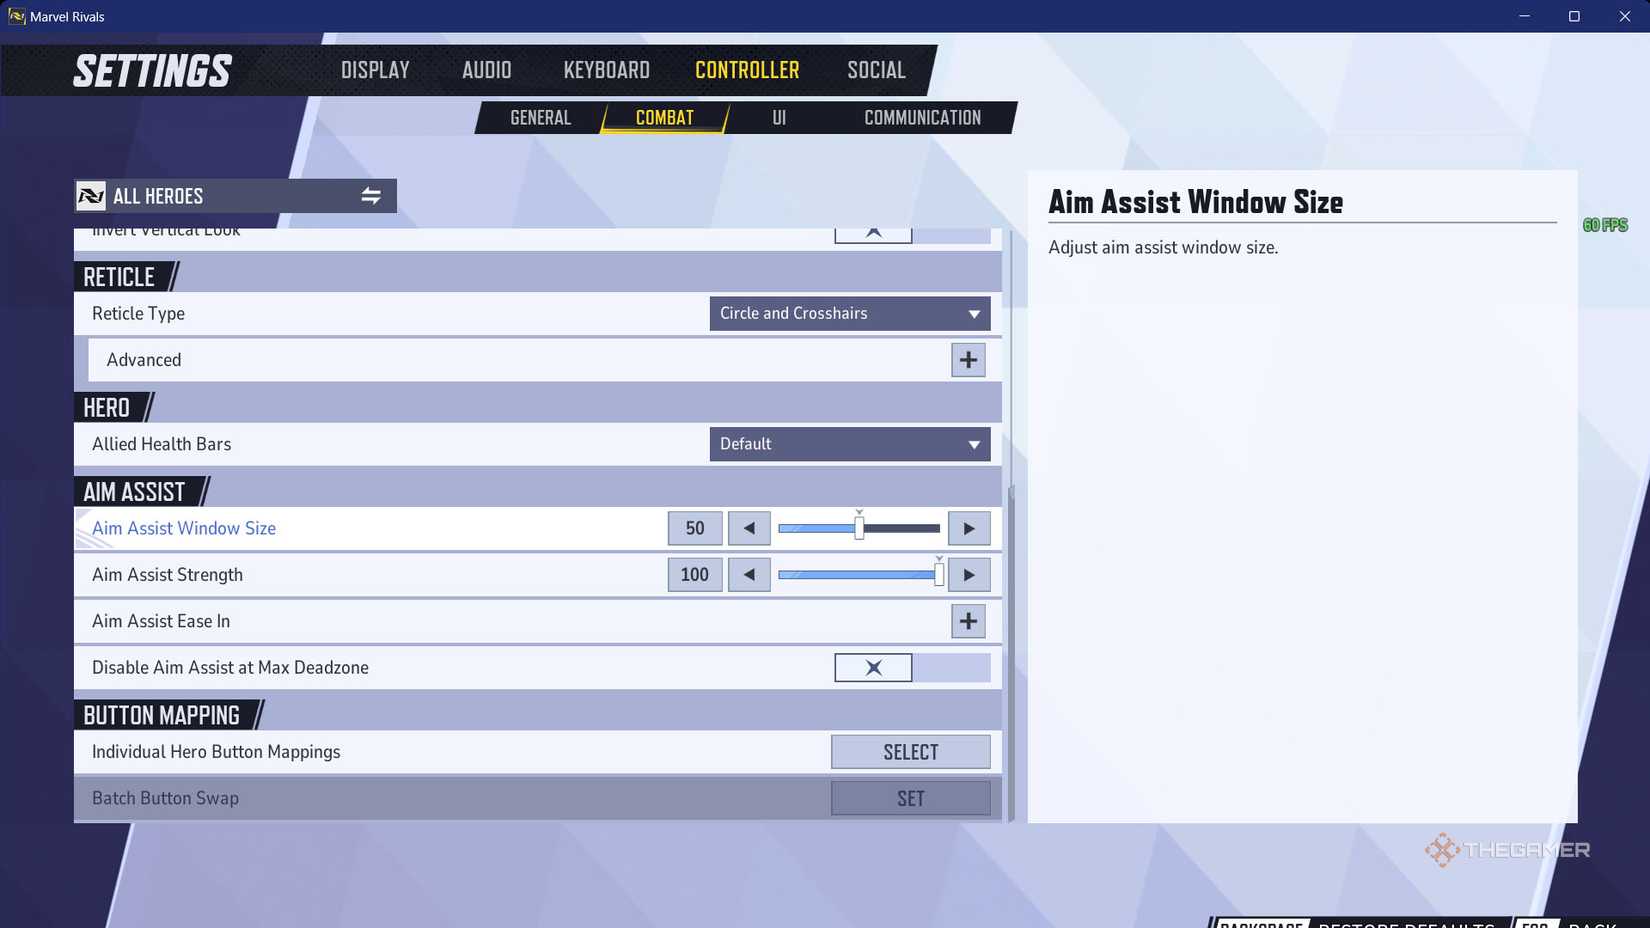The image size is (1650, 928).
Task: Click the Aim Assist Strength slider
Action: 859,575
